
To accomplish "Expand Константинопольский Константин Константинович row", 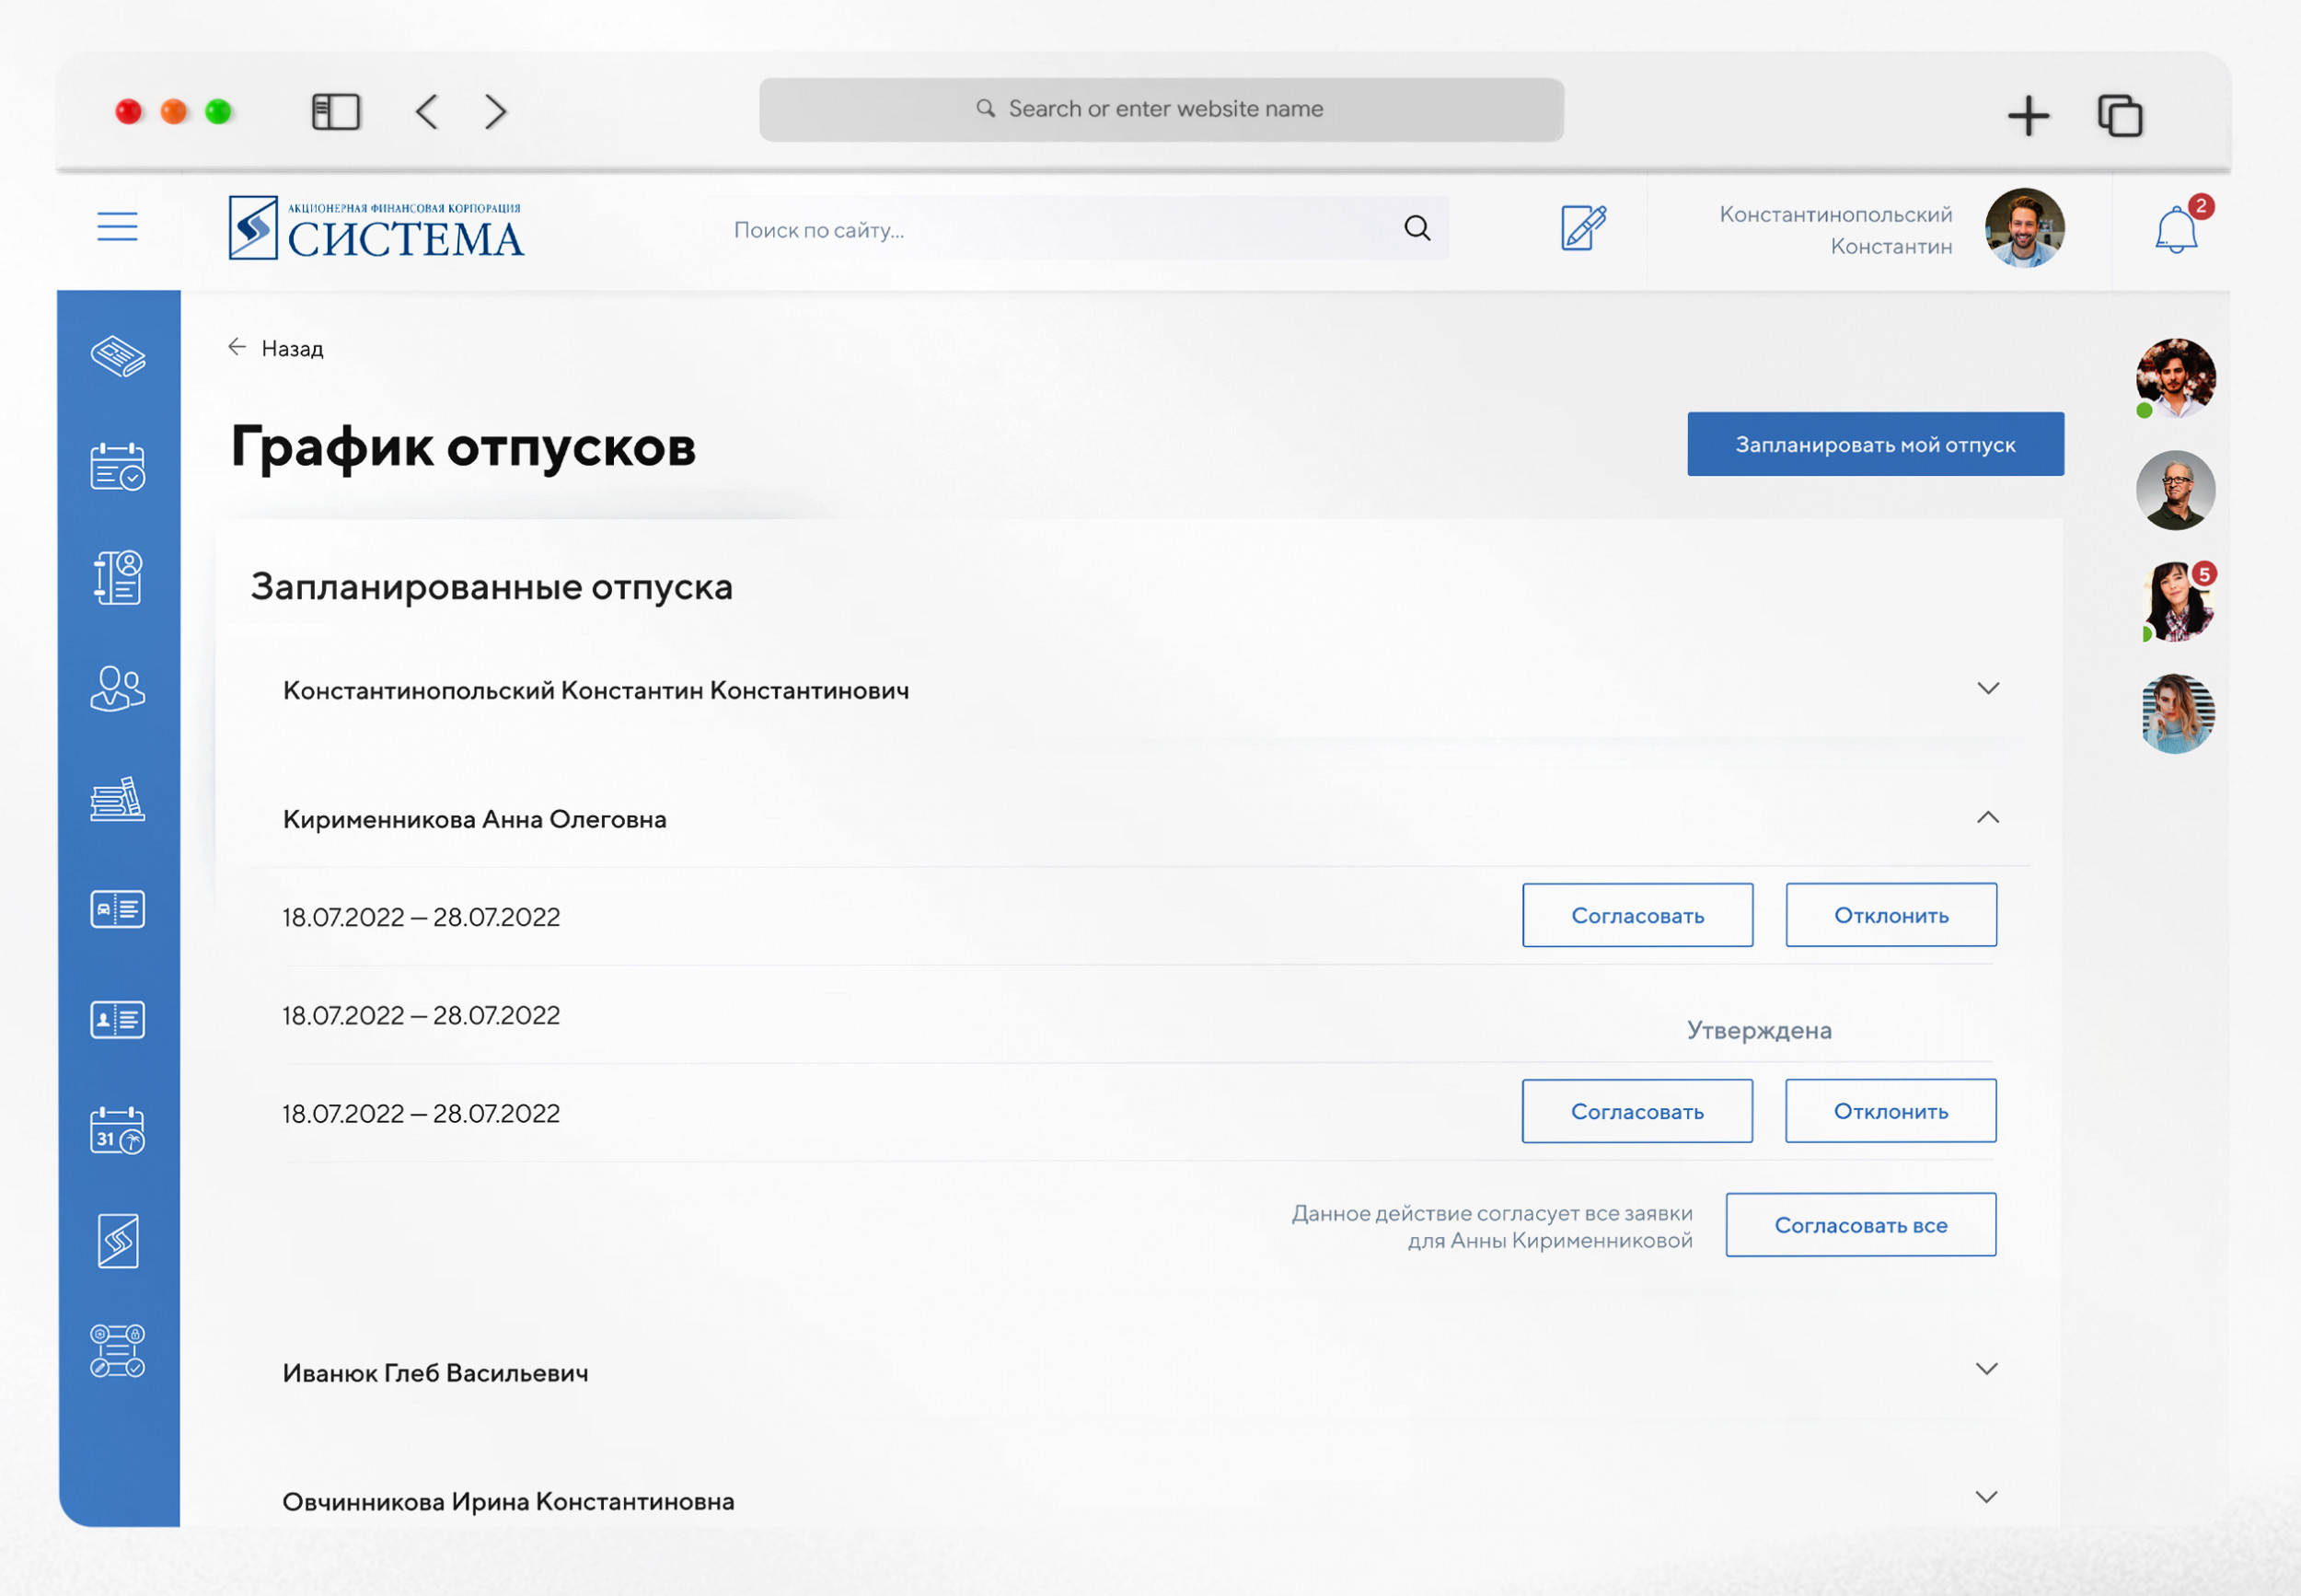I will tap(1988, 689).
